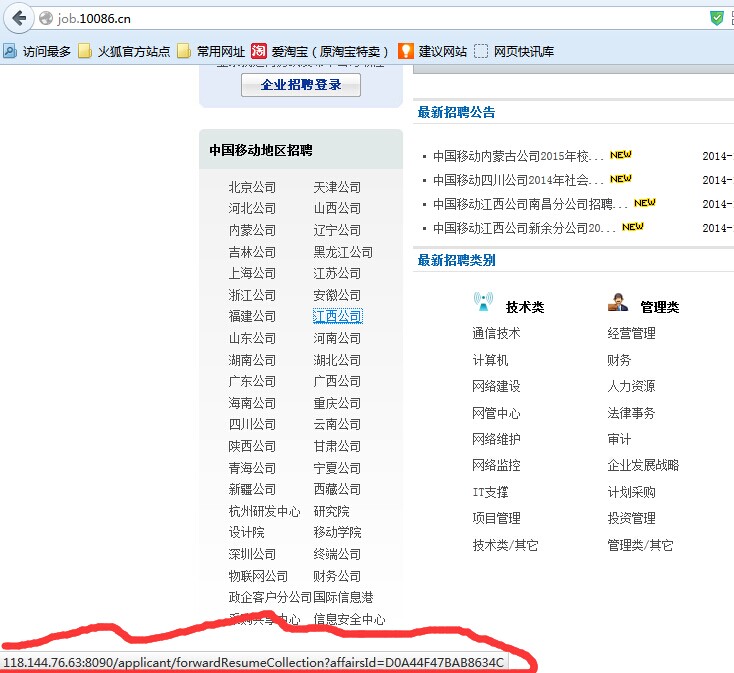Open the 移动学院 link
This screenshot has height=673, width=734.
coord(337,533)
